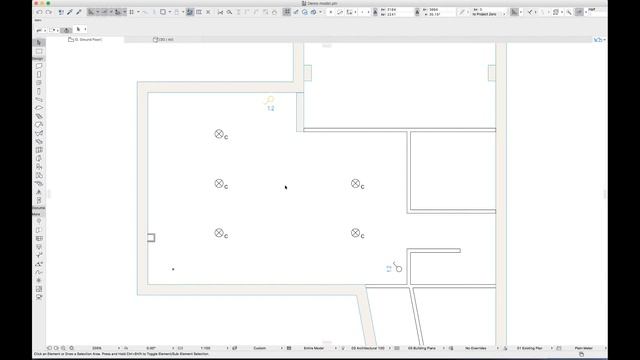Choose the Camera tool at toolbox bottom
This screenshot has height=360, width=640.
pyautogui.click(x=39, y=297)
